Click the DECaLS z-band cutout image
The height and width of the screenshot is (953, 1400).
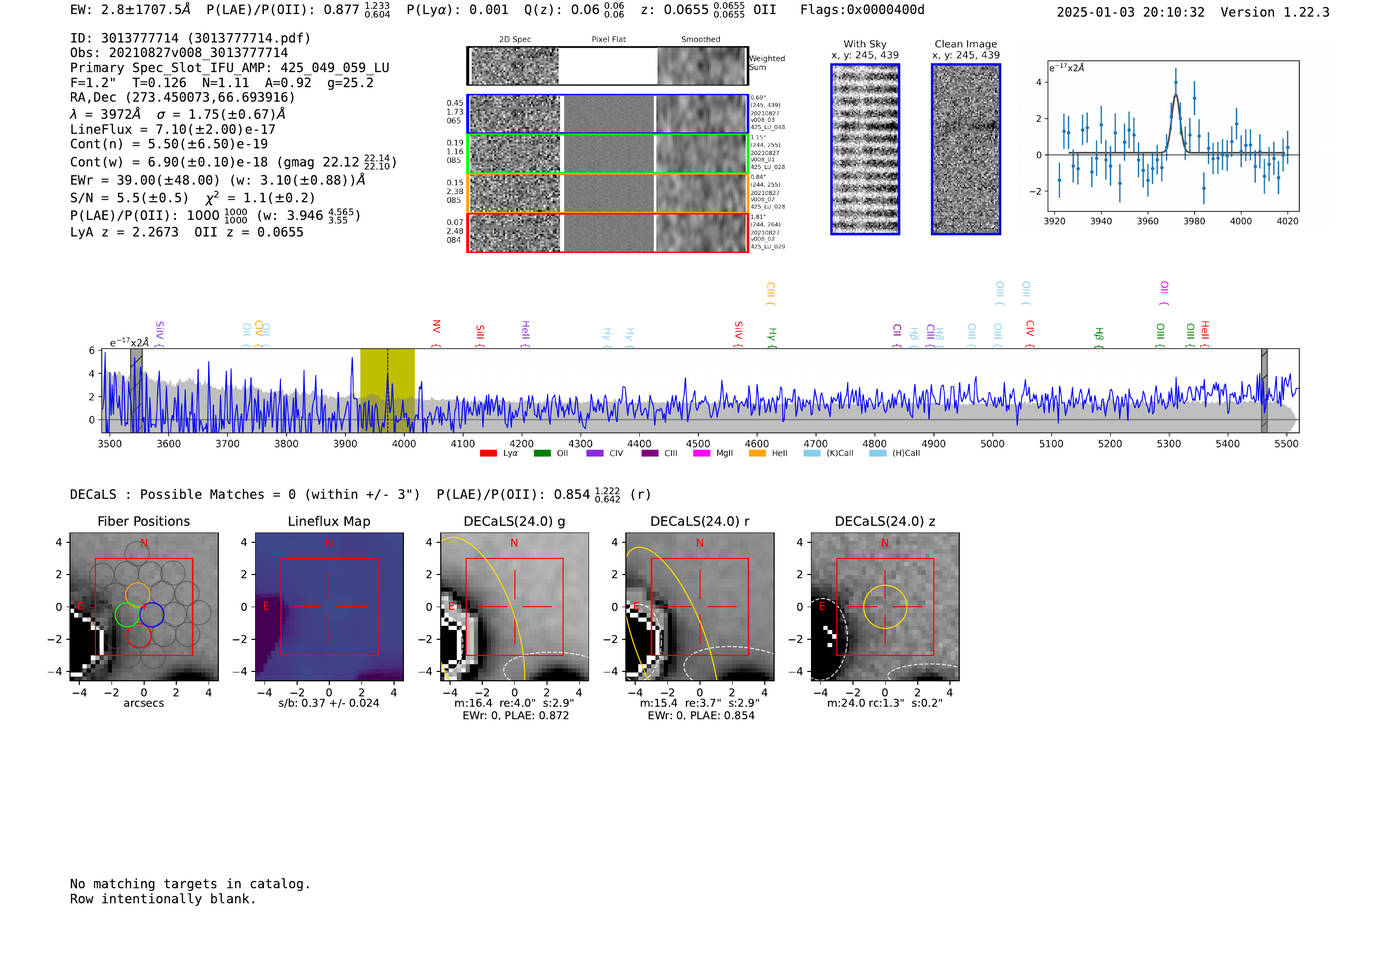(885, 607)
